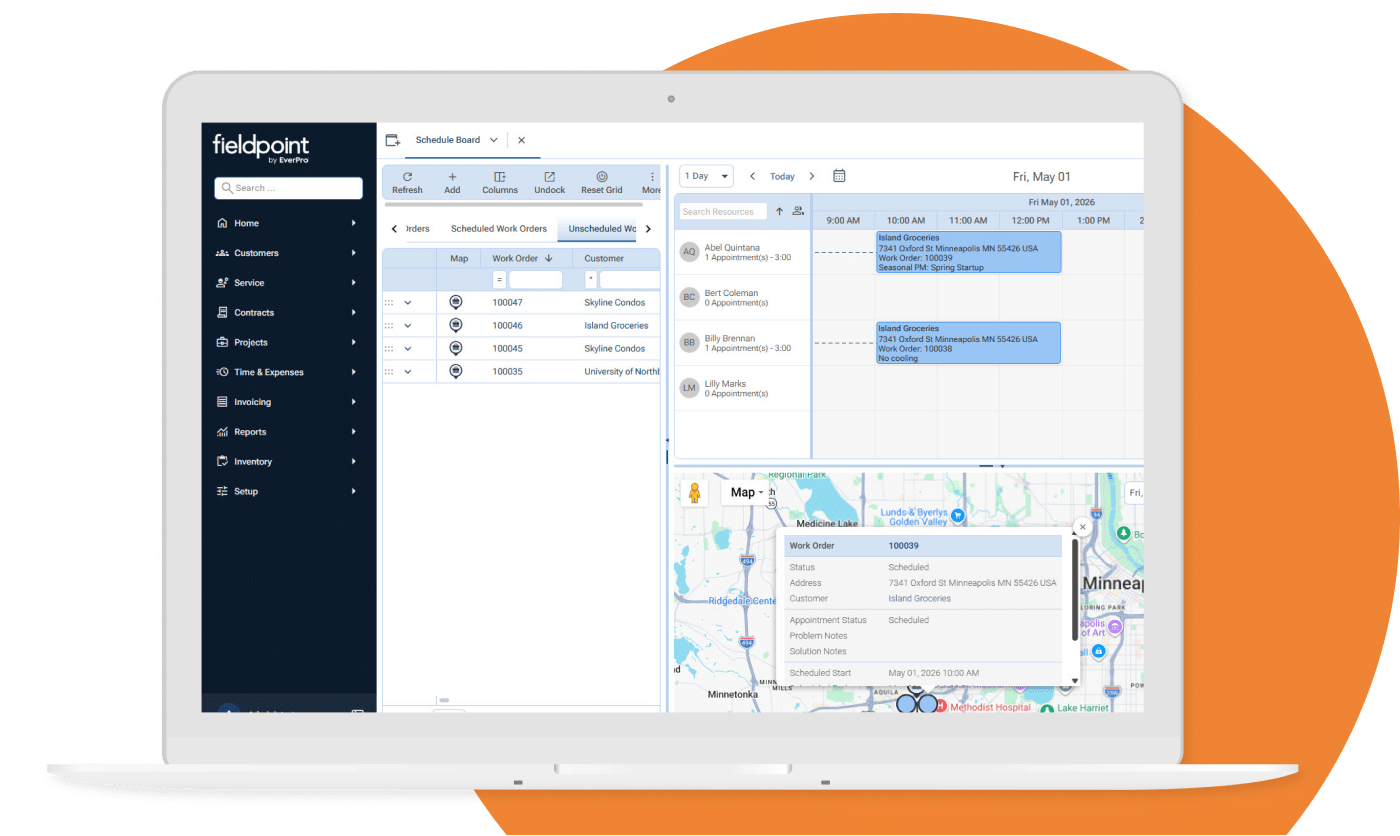Show work order 100035 on the map

[x=456, y=371]
